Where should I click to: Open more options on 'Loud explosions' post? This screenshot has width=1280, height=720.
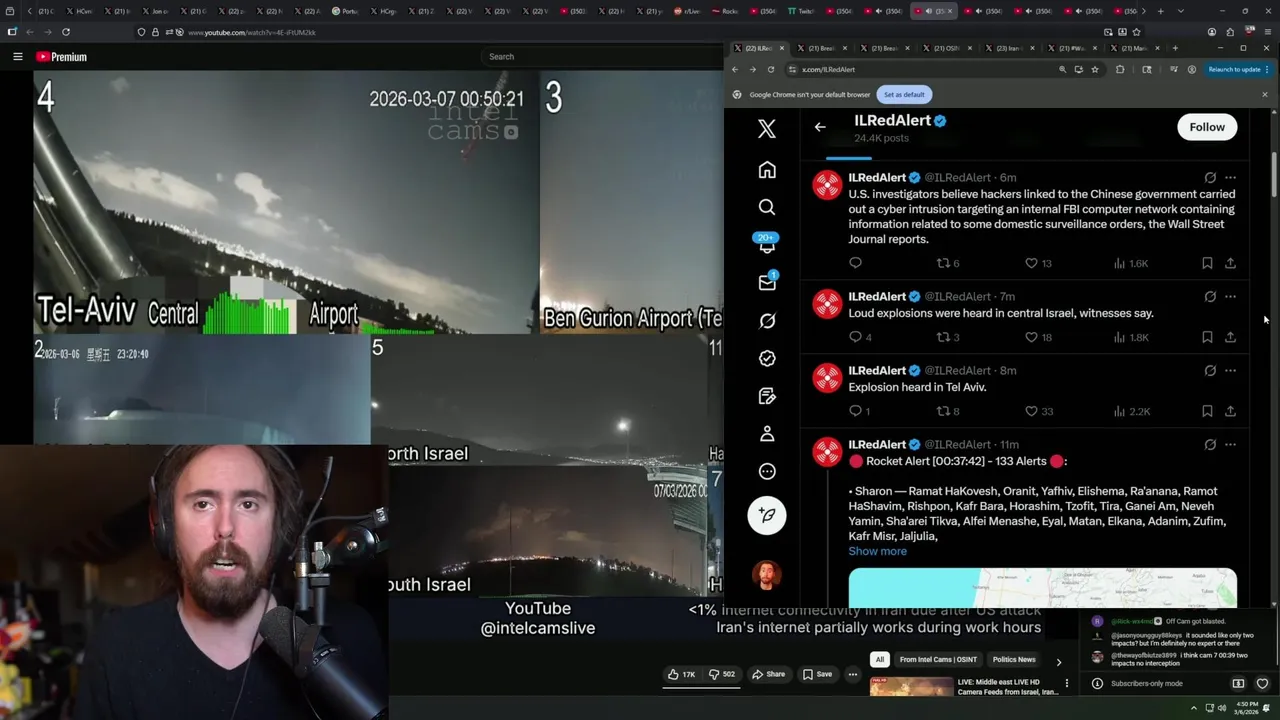[x=1230, y=297]
